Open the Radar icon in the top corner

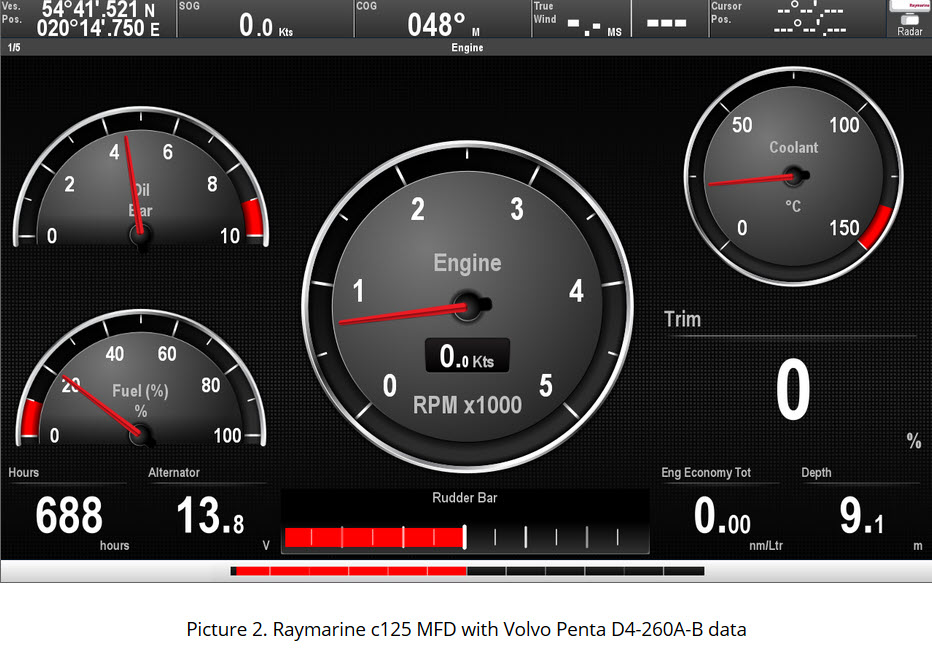click(909, 19)
